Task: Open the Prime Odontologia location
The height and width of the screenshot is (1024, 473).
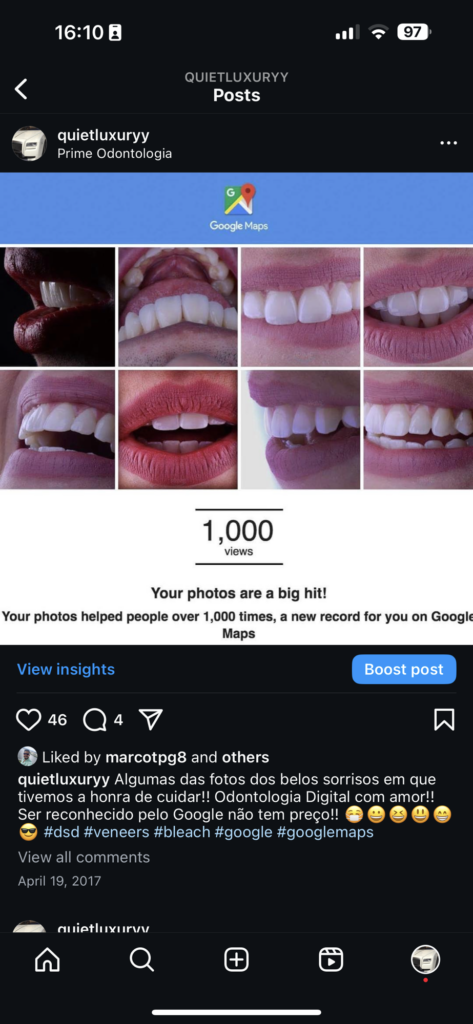Action: point(114,154)
